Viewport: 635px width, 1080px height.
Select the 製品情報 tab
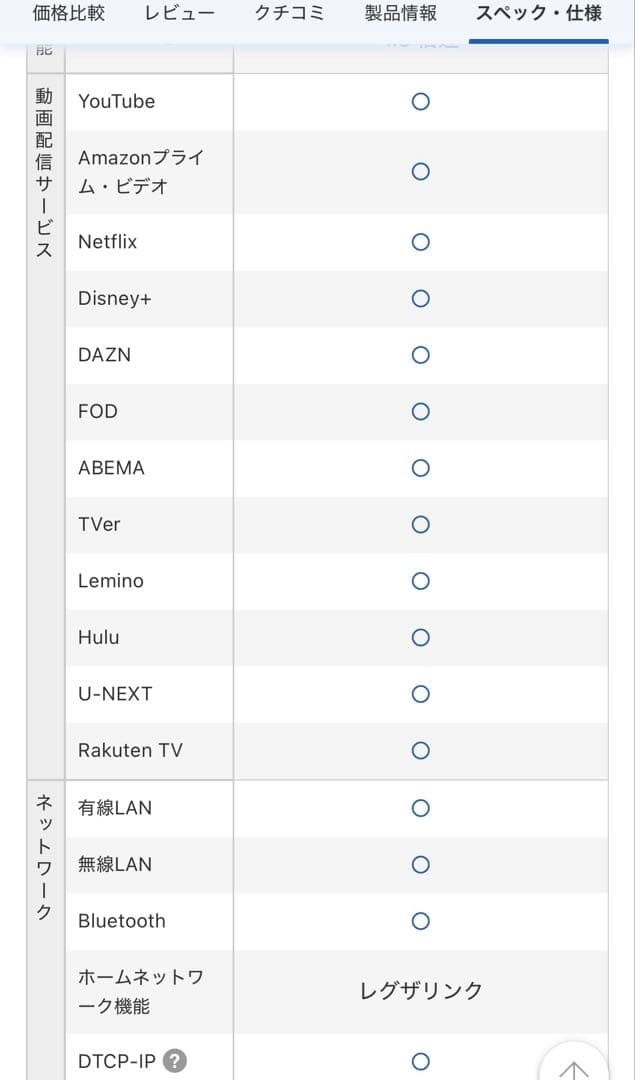[401, 14]
